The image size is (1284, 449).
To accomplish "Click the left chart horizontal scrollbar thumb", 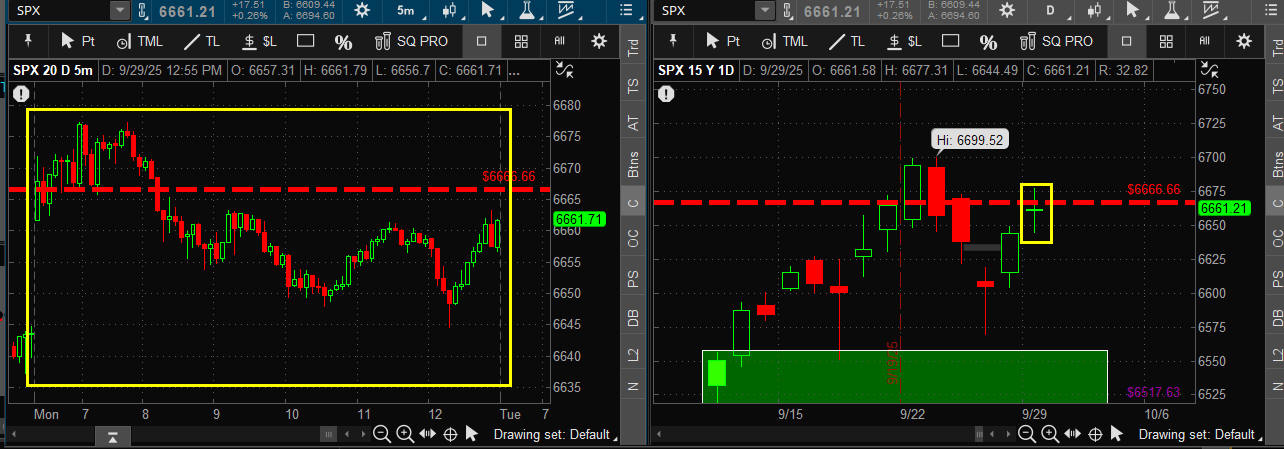I will tap(328, 434).
